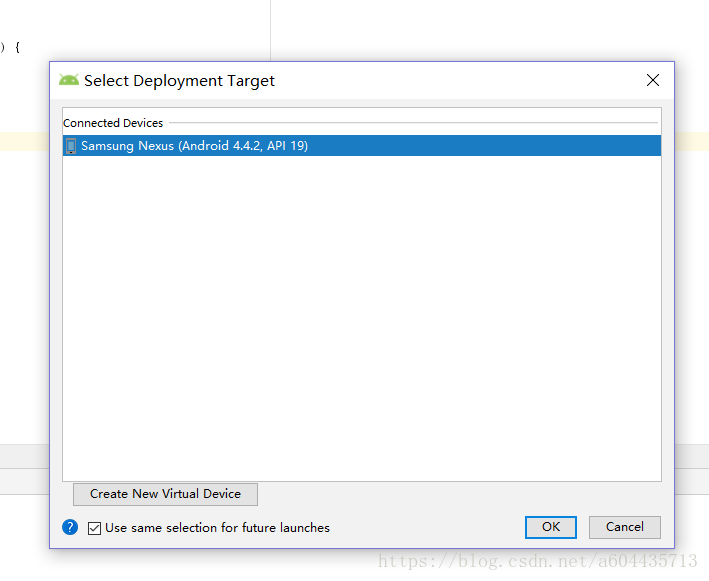The image size is (709, 581).
Task: Click the Android icon in dialog title
Action: 69,80
